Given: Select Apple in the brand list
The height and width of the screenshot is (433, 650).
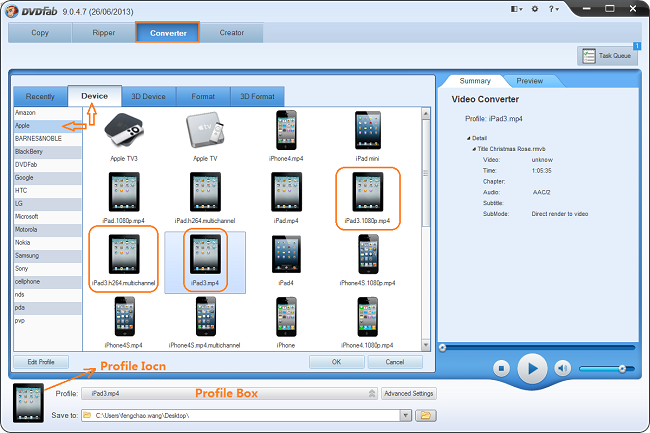Looking at the screenshot, I should tap(48, 126).
